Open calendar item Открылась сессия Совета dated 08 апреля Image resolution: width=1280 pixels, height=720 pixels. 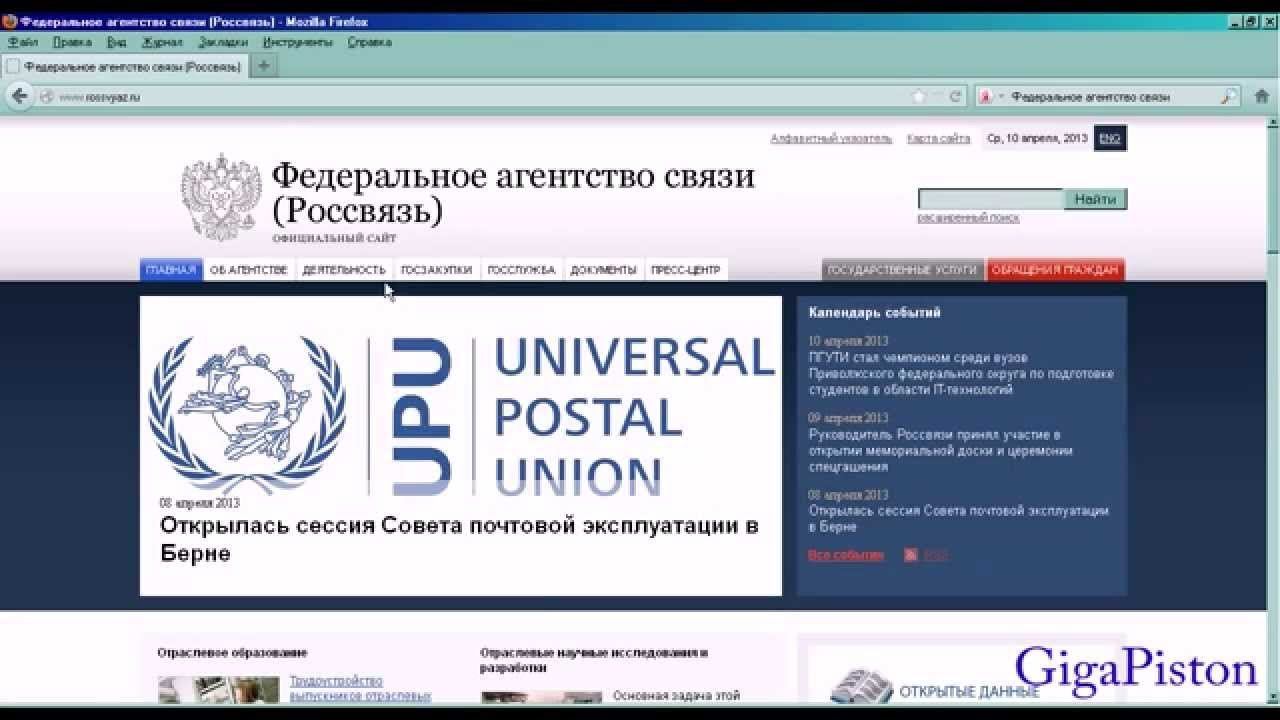[x=958, y=518]
